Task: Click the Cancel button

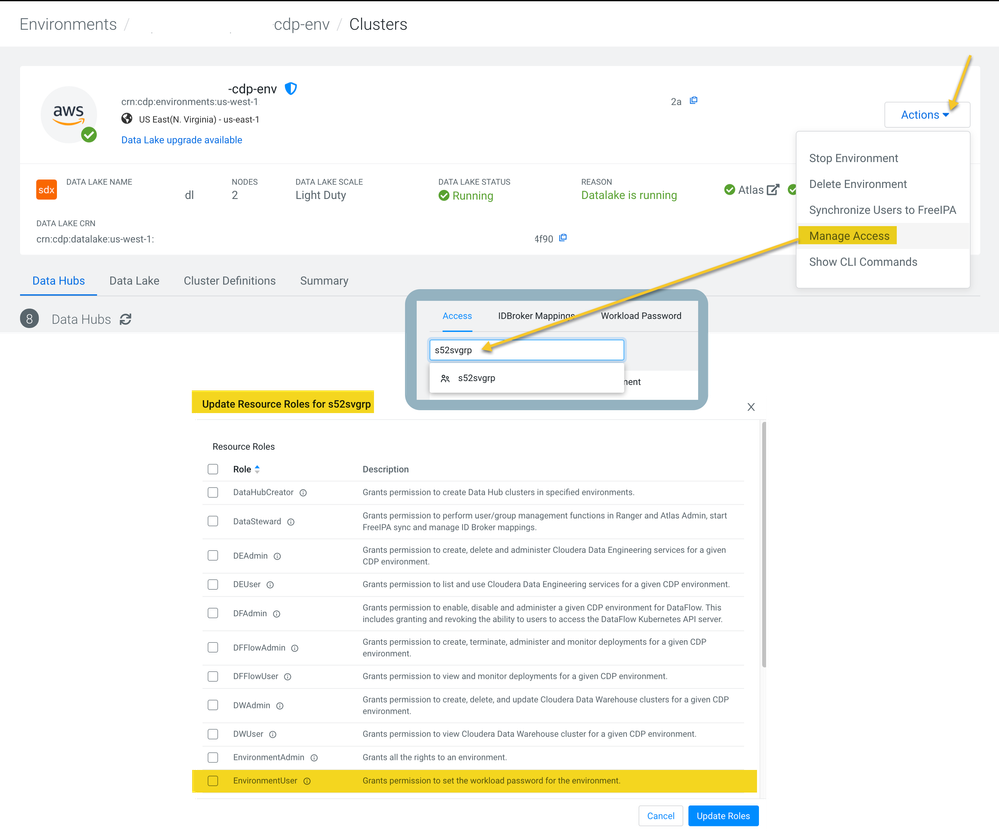Action: click(661, 816)
